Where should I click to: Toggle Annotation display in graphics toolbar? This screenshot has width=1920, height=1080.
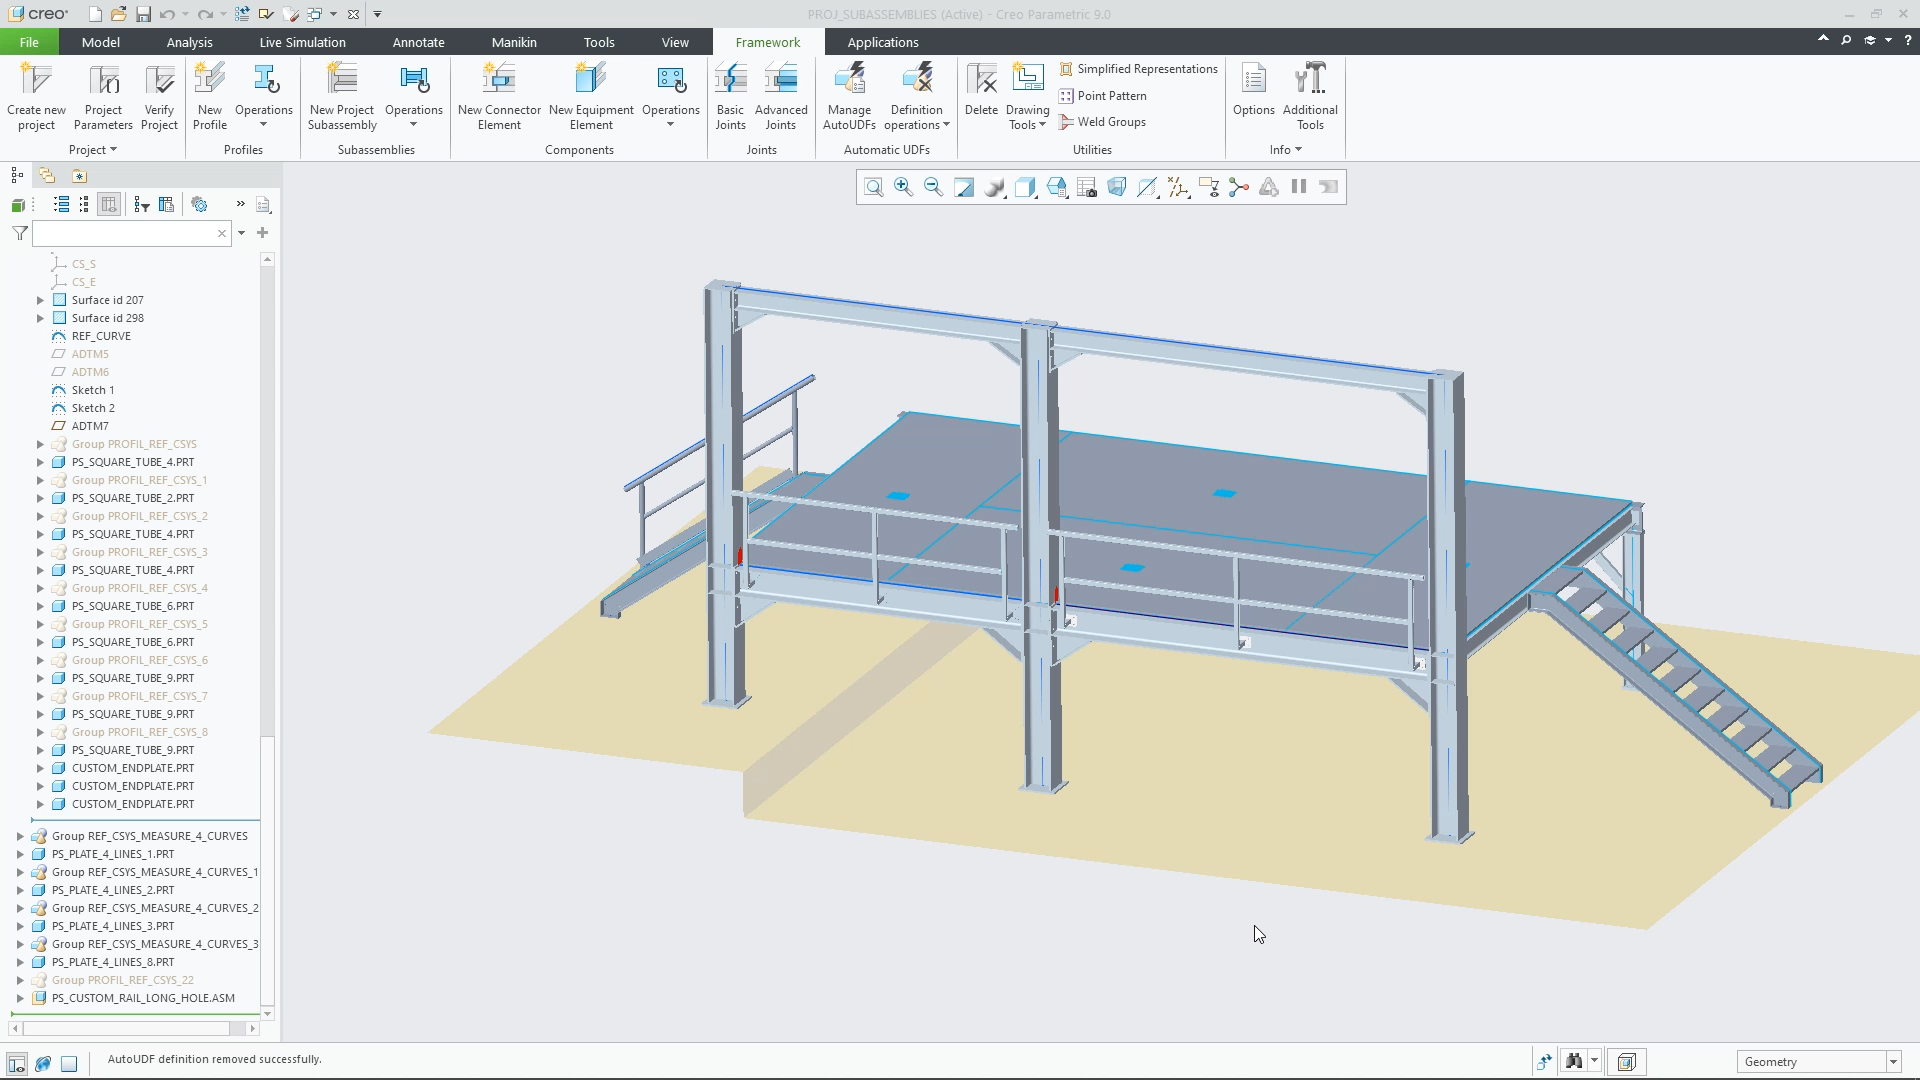pyautogui.click(x=1208, y=187)
